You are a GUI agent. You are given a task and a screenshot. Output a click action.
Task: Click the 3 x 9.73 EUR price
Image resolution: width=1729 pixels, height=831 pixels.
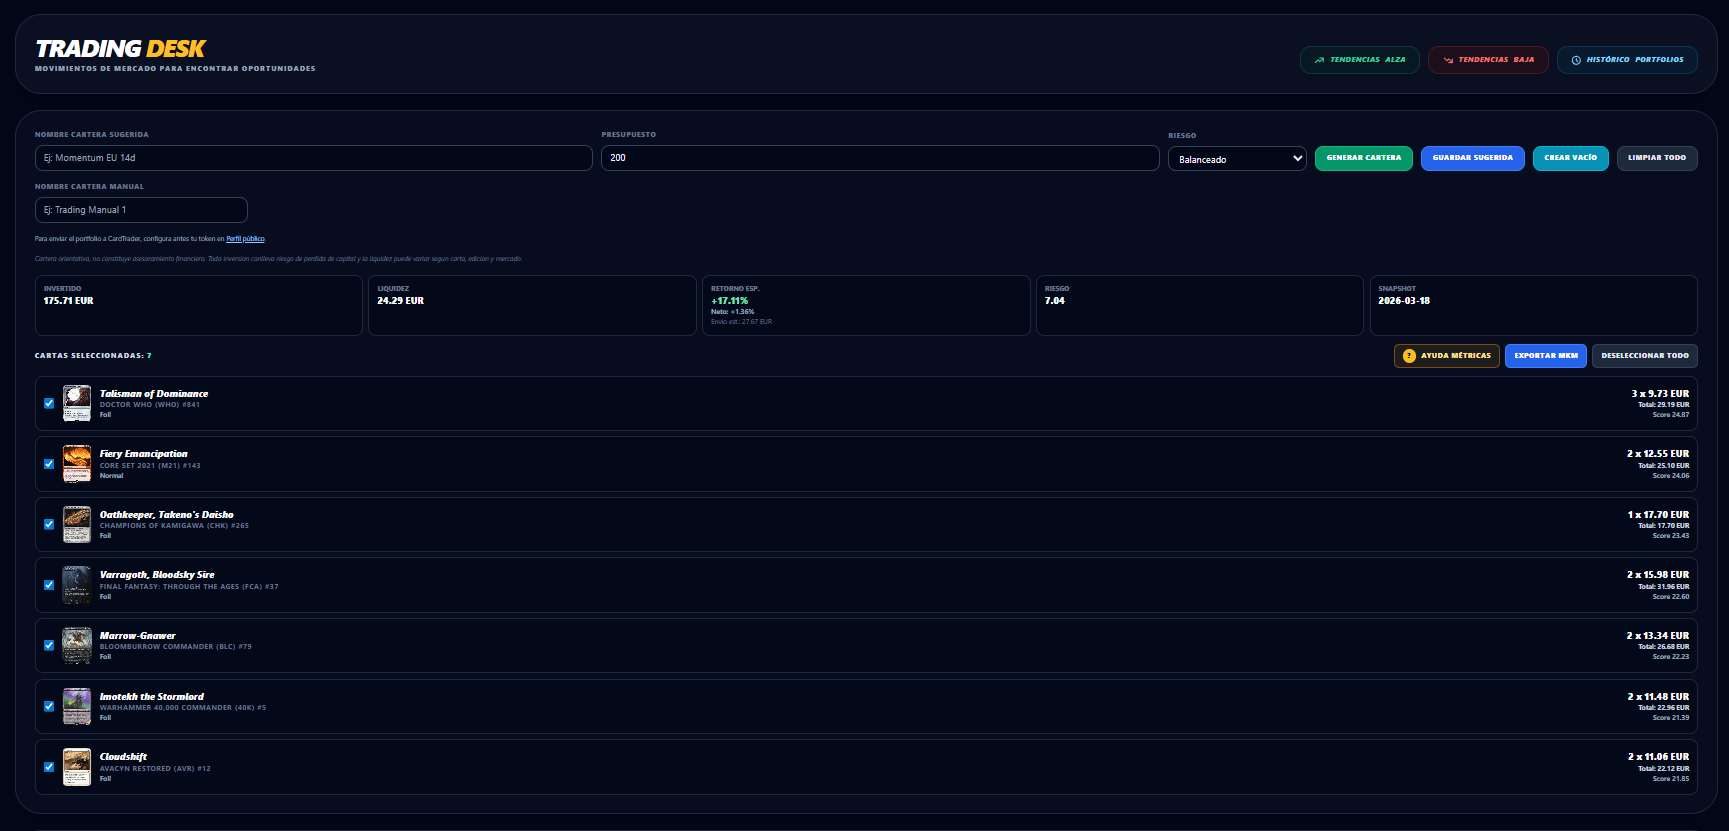[x=1660, y=394]
